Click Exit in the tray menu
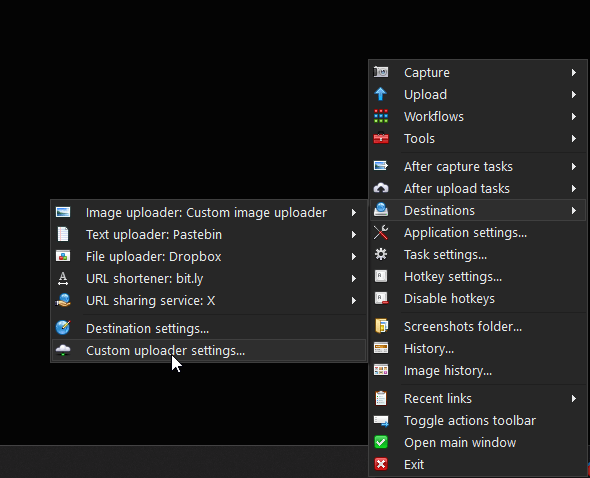The image size is (590, 478). [x=478, y=464]
